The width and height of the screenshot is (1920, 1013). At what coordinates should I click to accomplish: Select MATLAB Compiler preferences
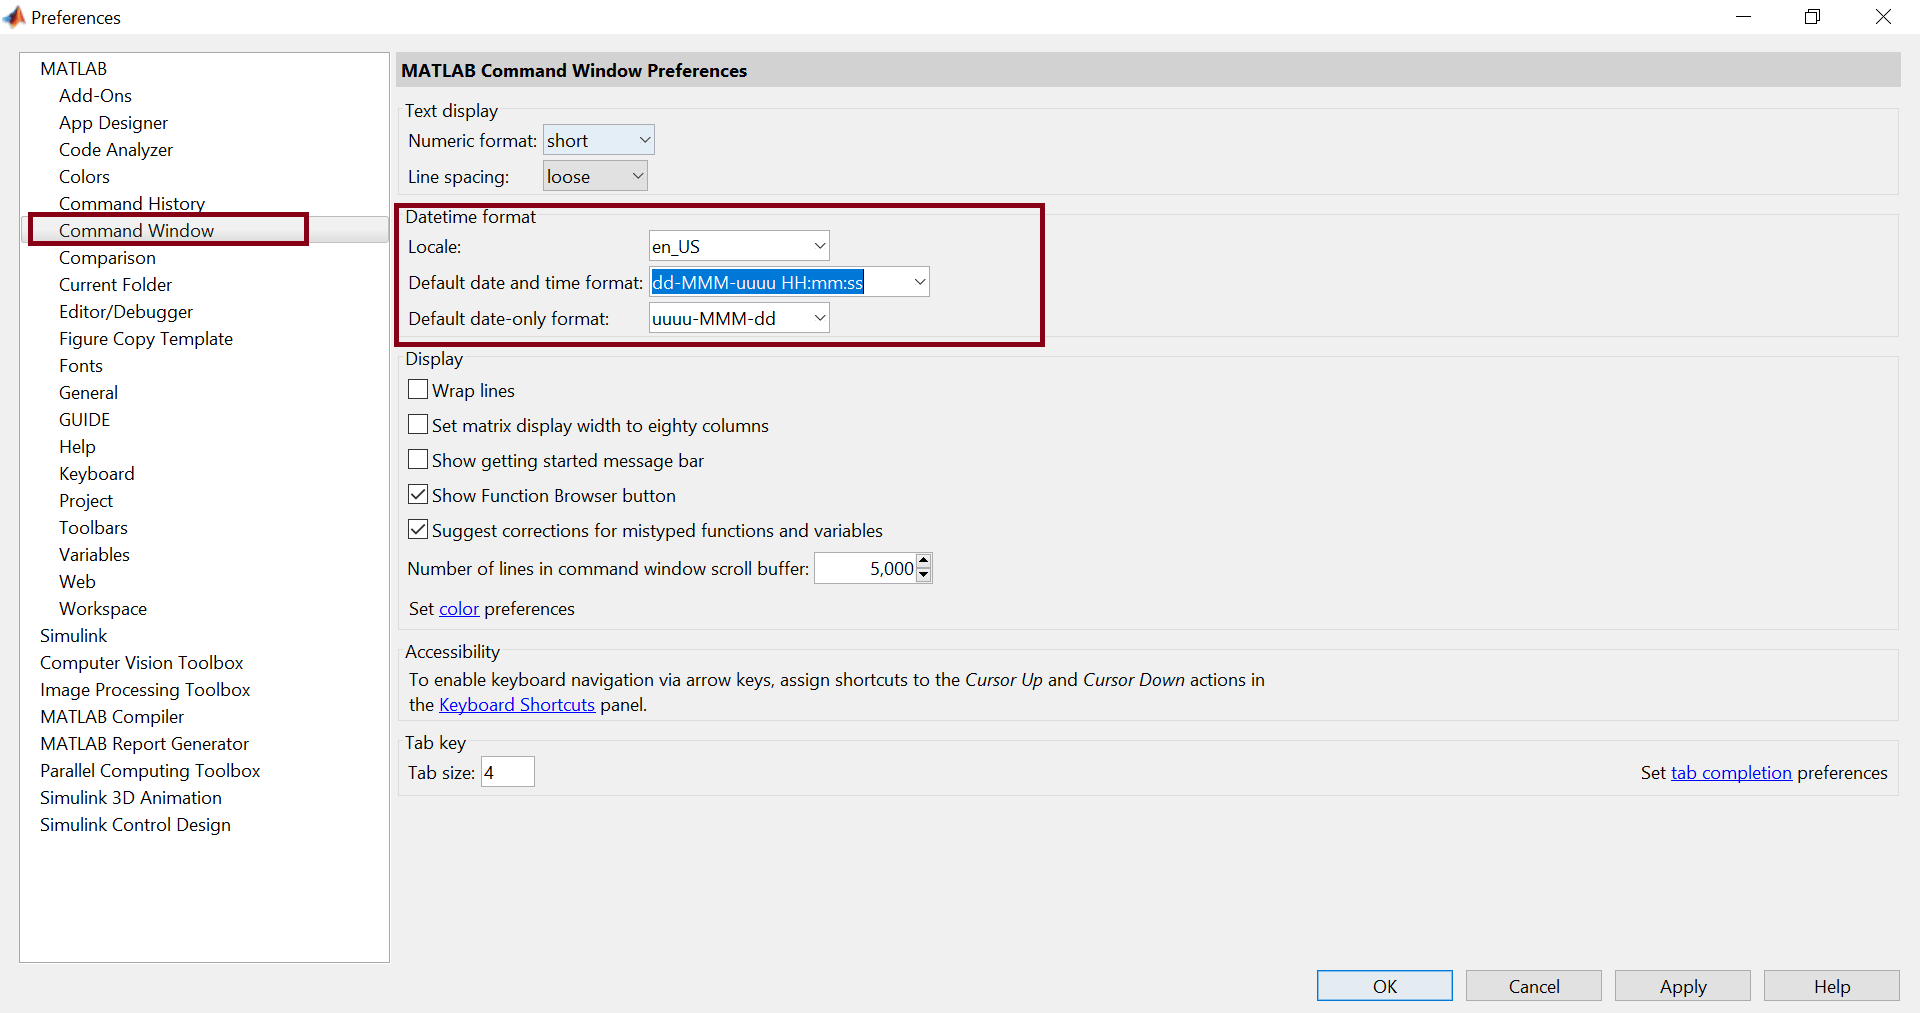tap(112, 716)
